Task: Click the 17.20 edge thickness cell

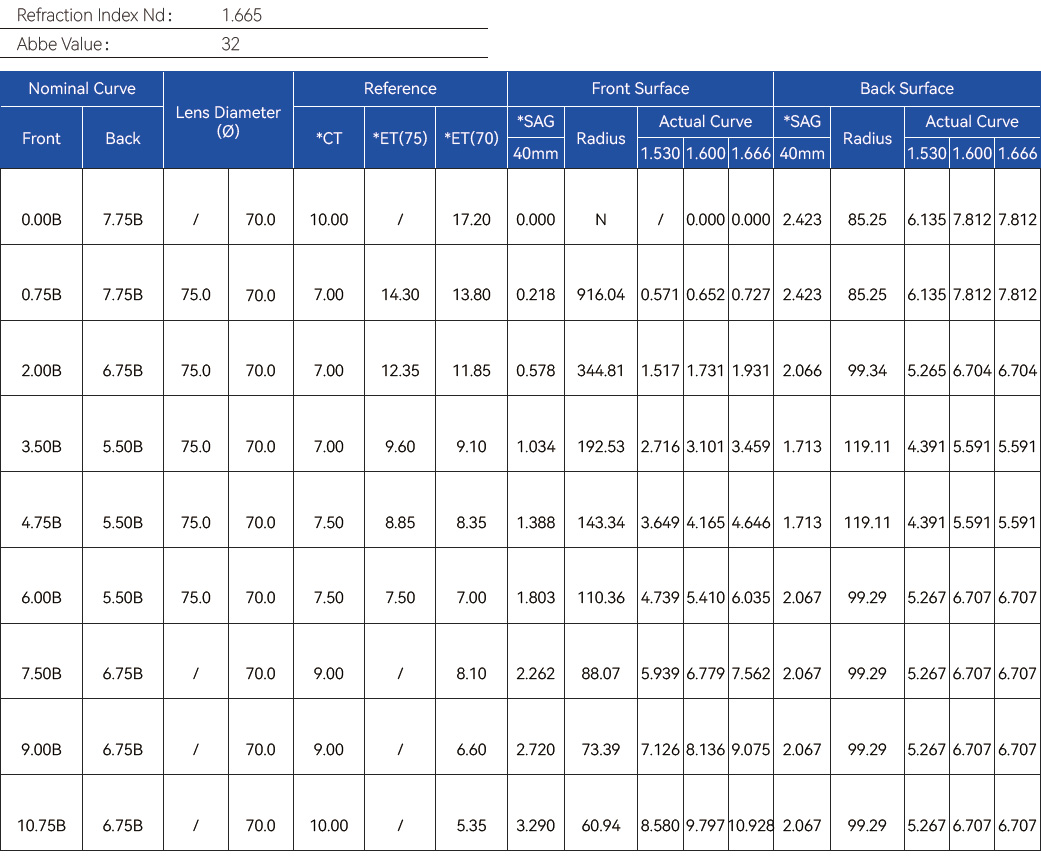Action: coord(471,219)
